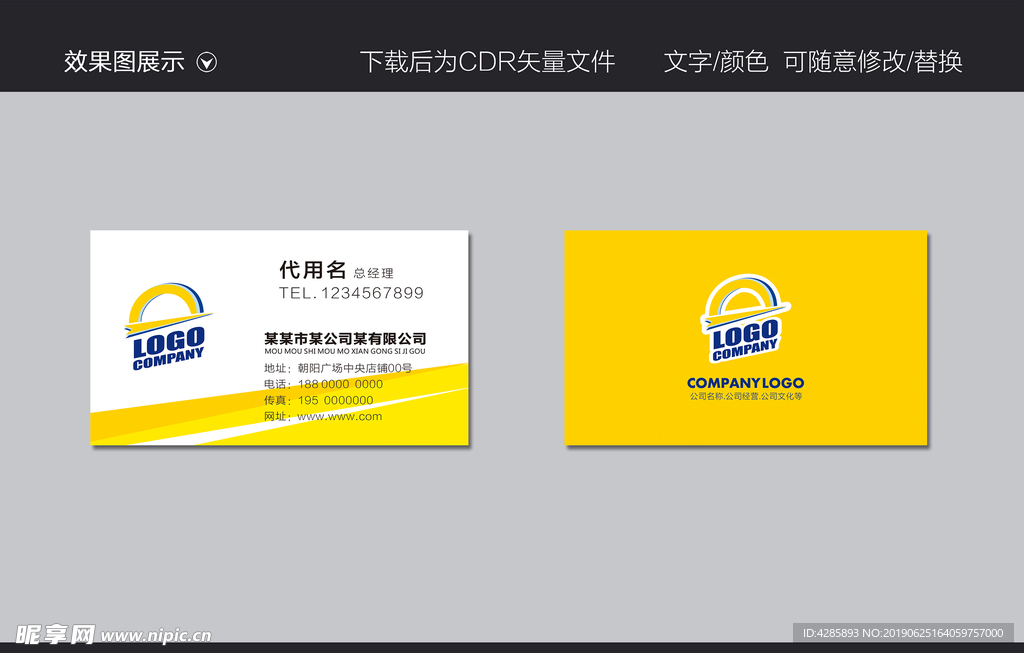Screen dimensions: 1024x653
Task: Expand the 效果图展示 circle arrow
Action: (x=208, y=62)
